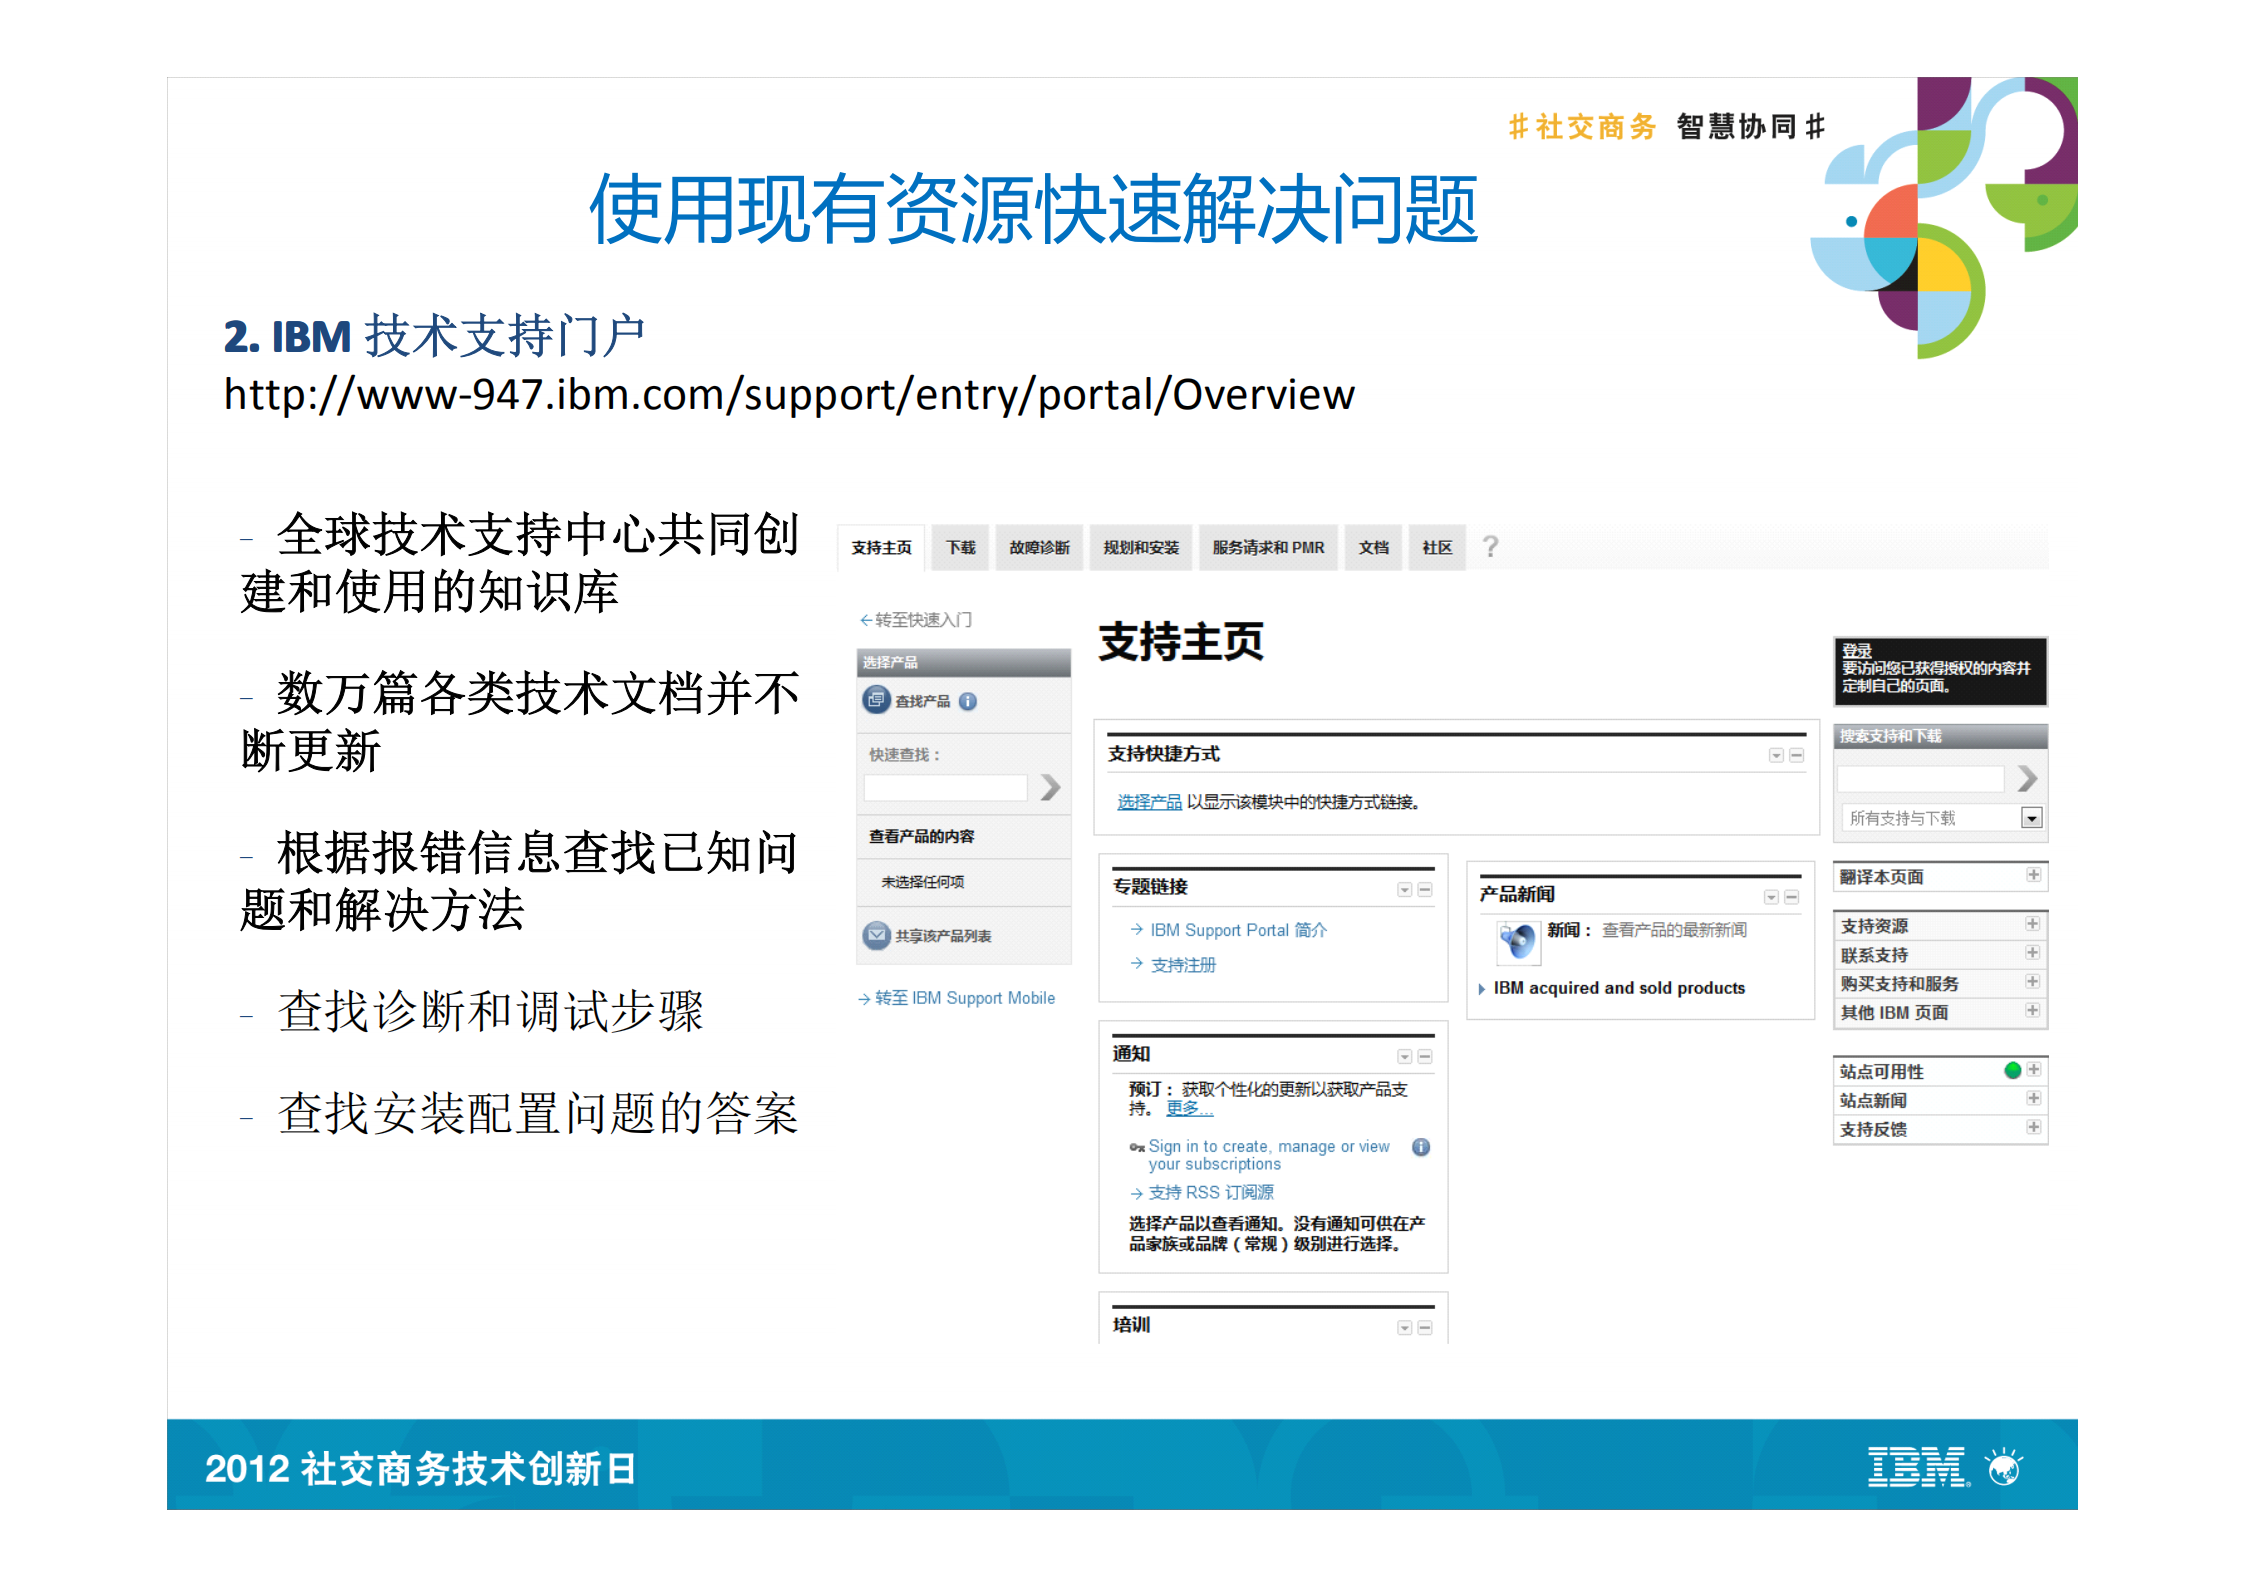Minimize the 支持快捷方式 module
2245x1587 pixels.
pyautogui.click(x=1794, y=754)
